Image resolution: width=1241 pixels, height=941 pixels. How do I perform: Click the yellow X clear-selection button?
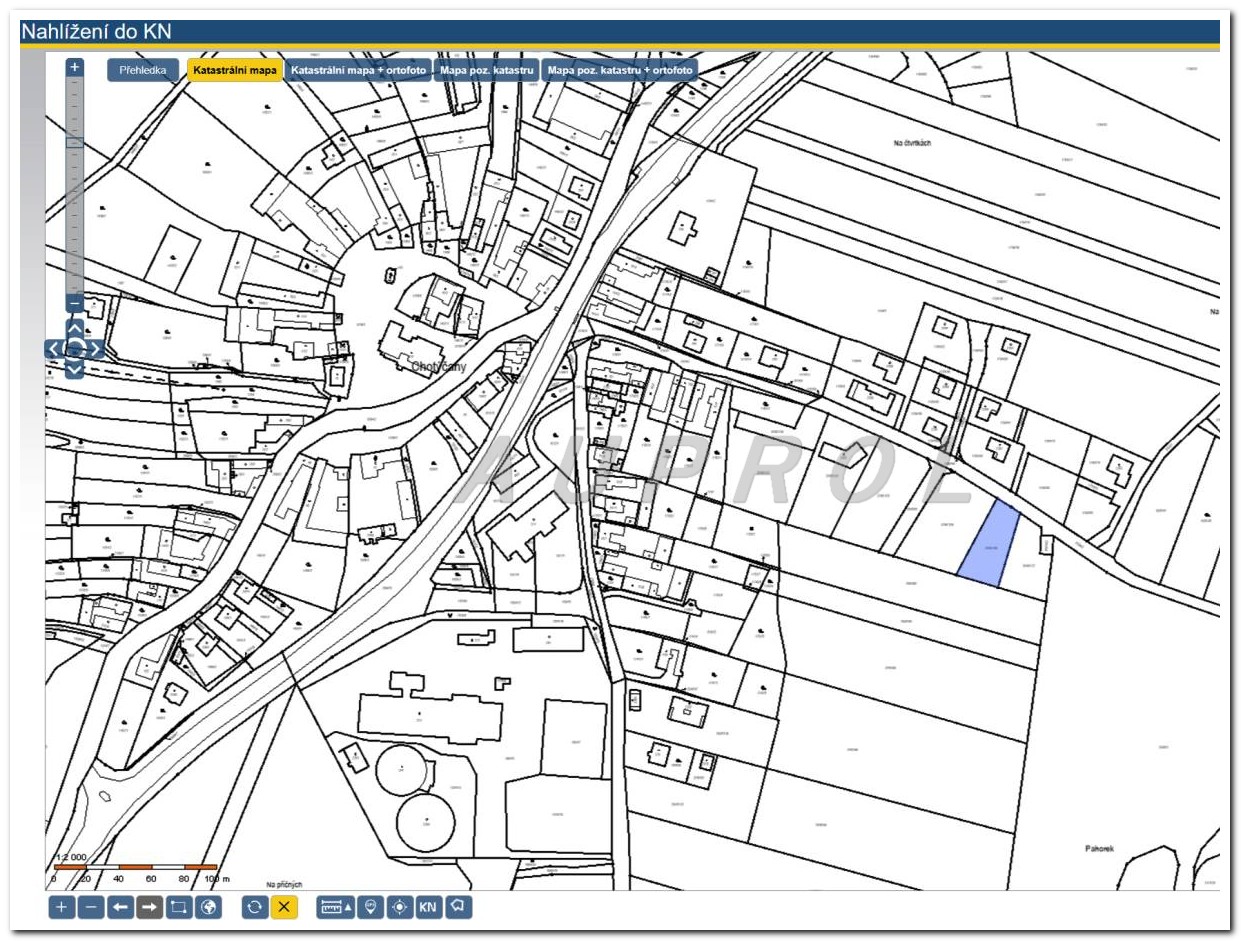tap(284, 907)
